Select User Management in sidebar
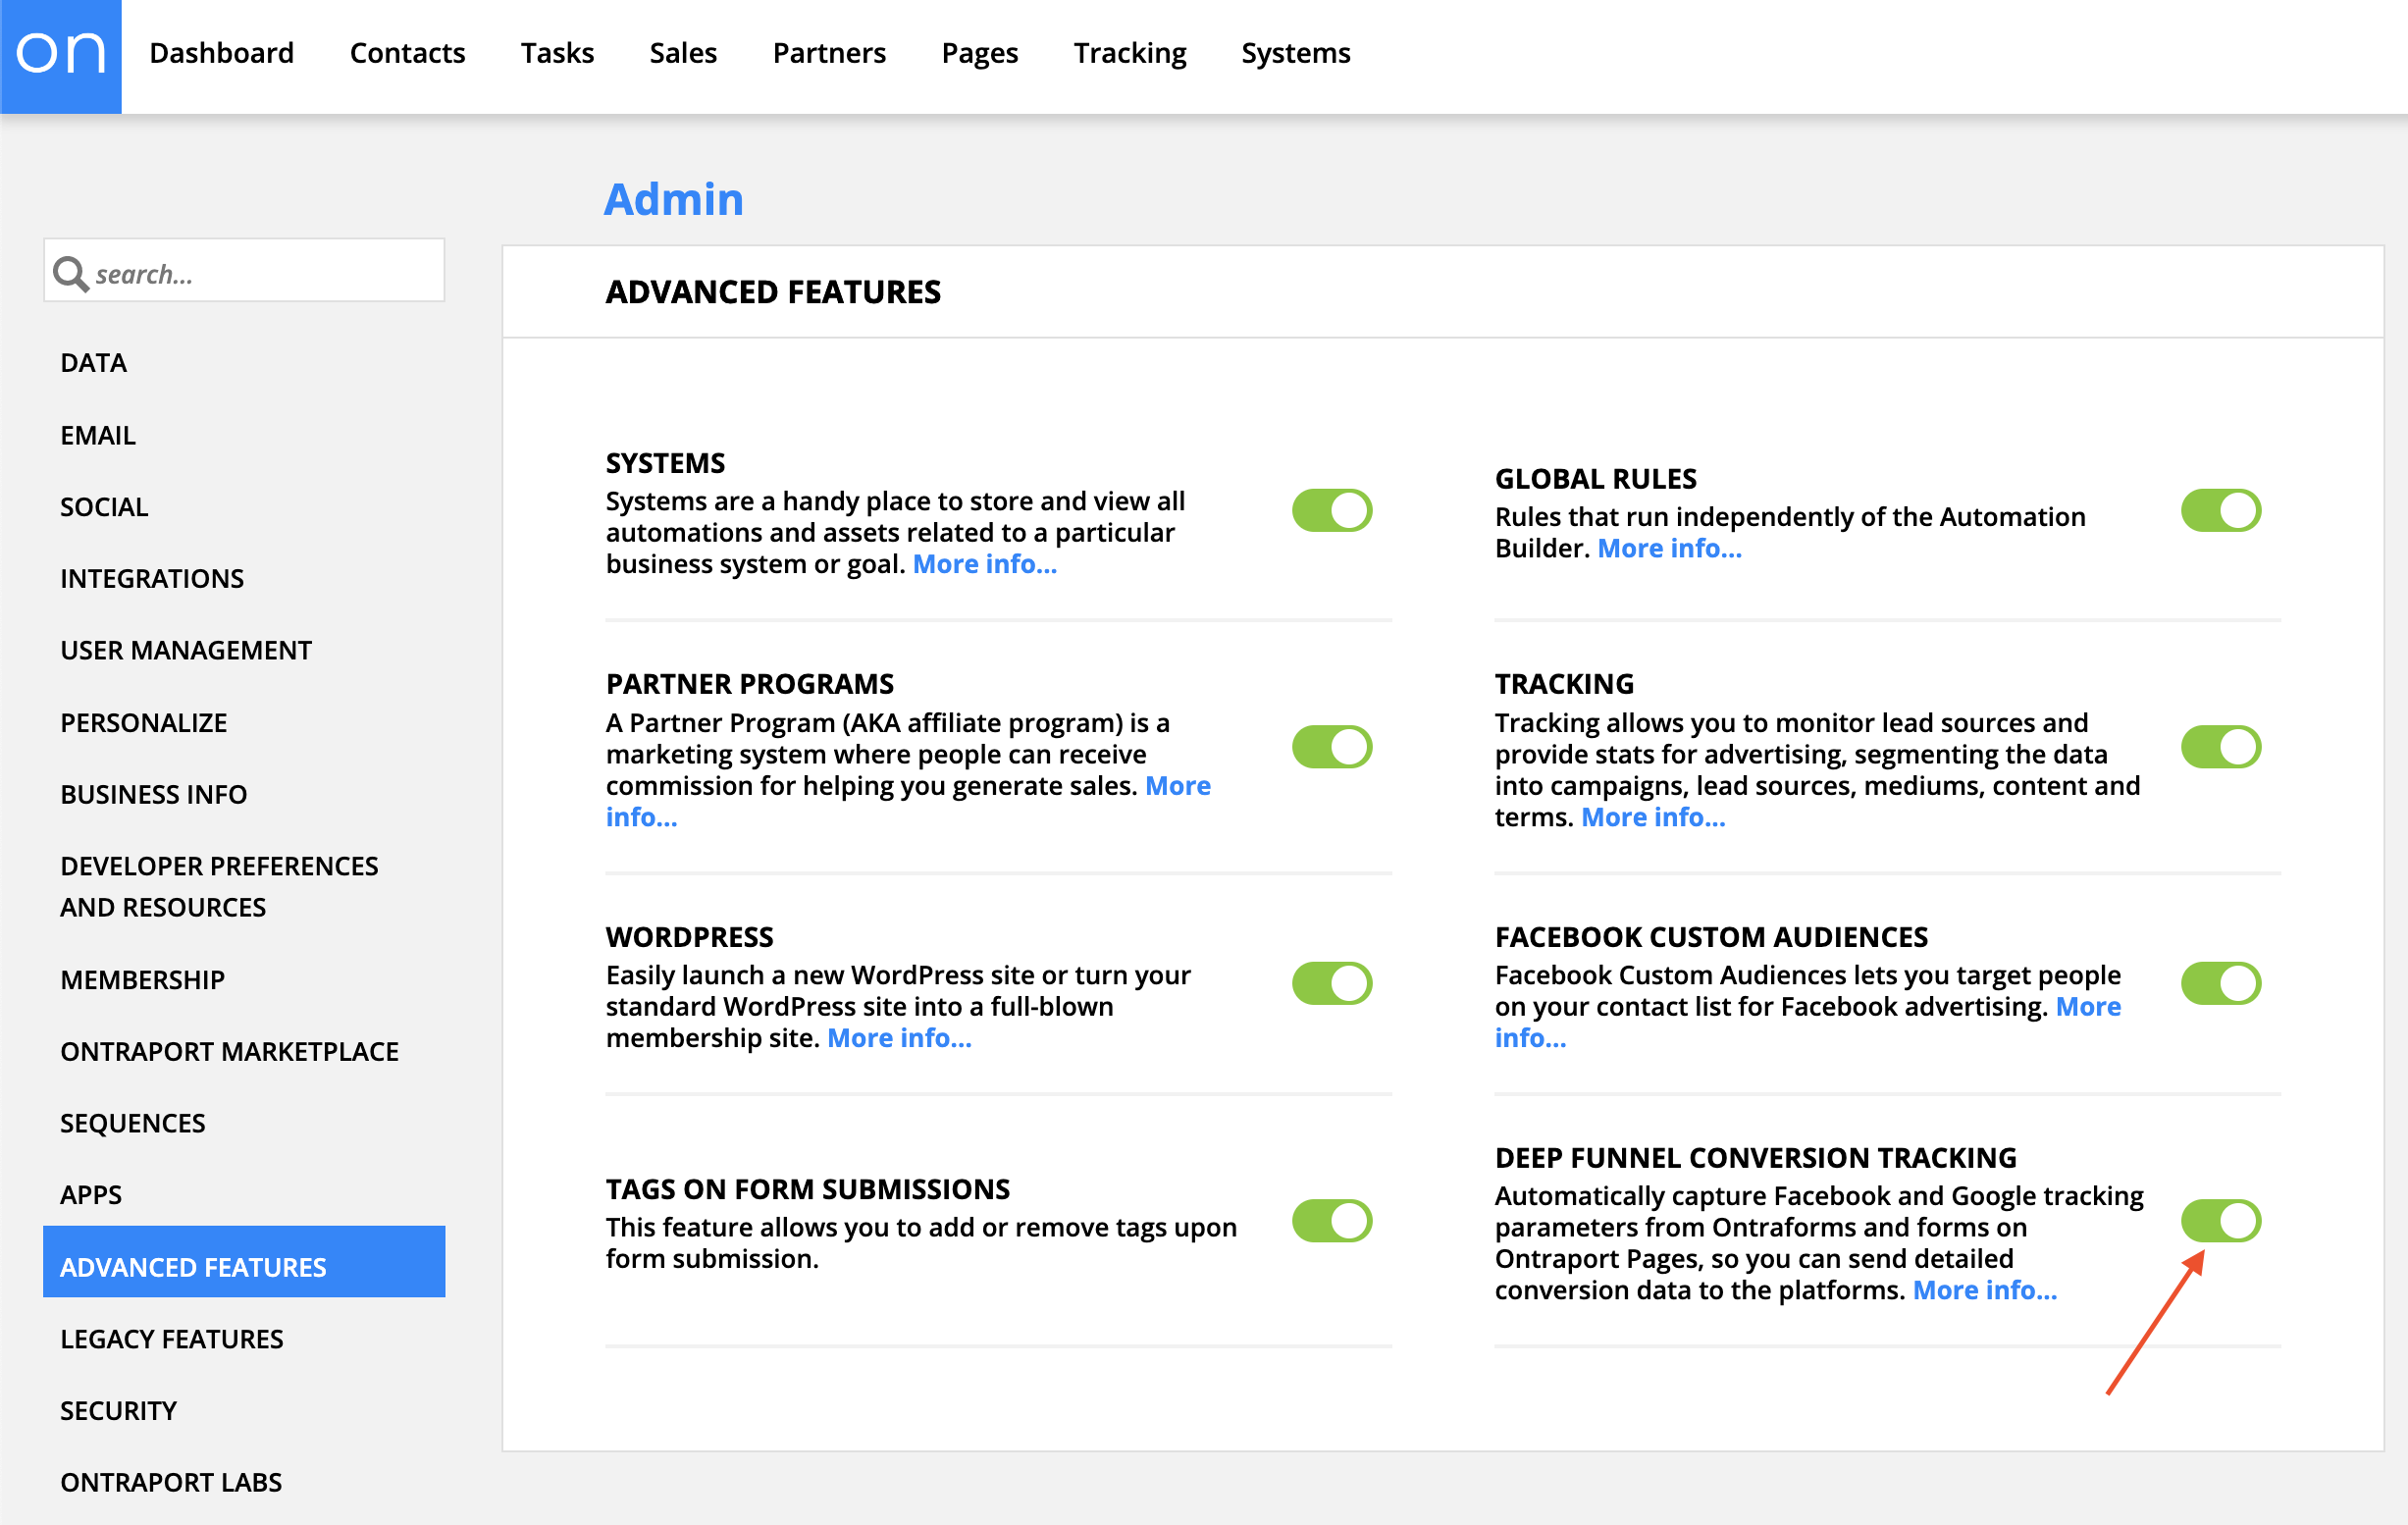The height and width of the screenshot is (1525, 2408). tap(186, 650)
